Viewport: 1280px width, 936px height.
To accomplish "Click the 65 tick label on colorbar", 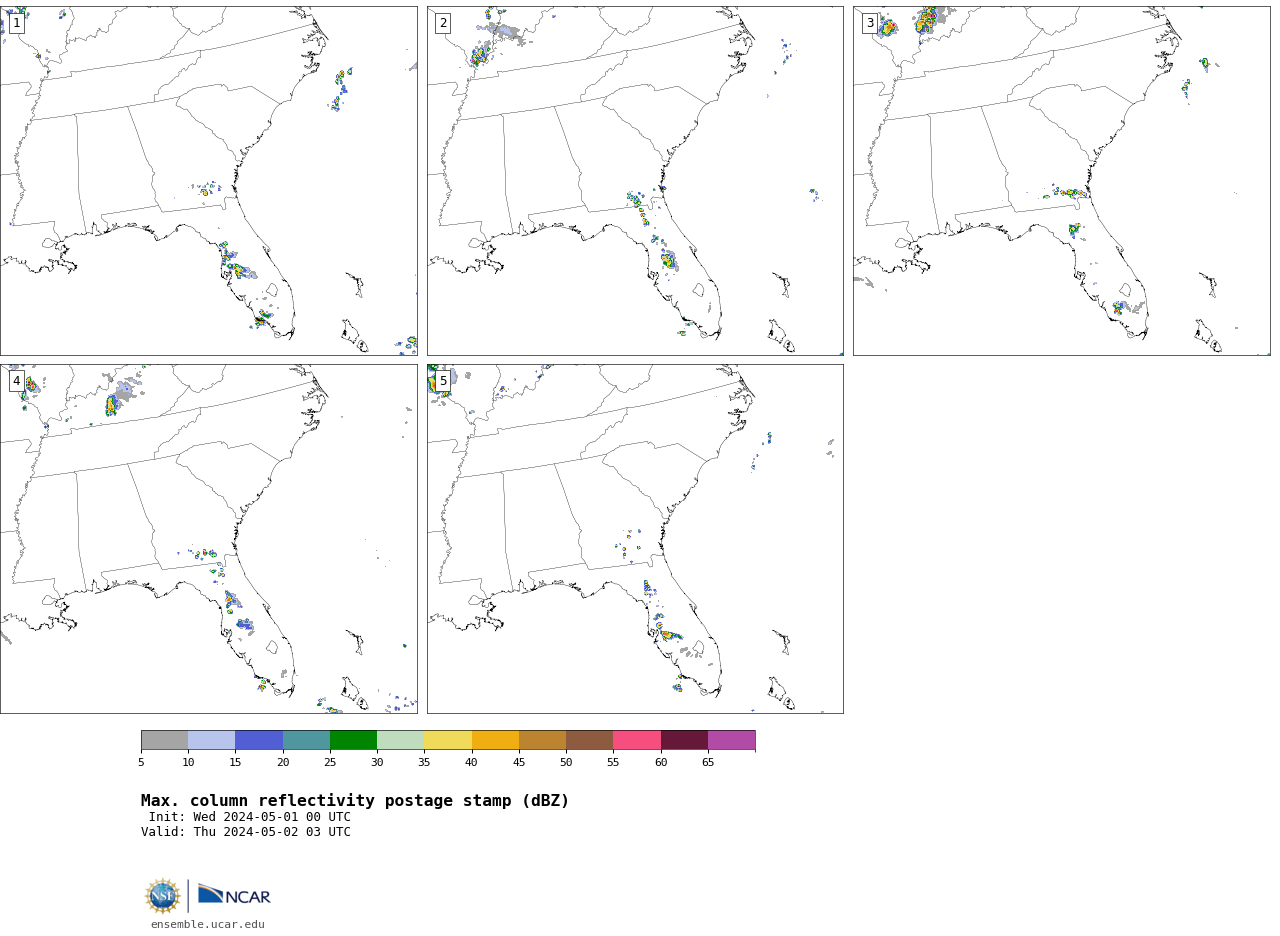I will (708, 763).
